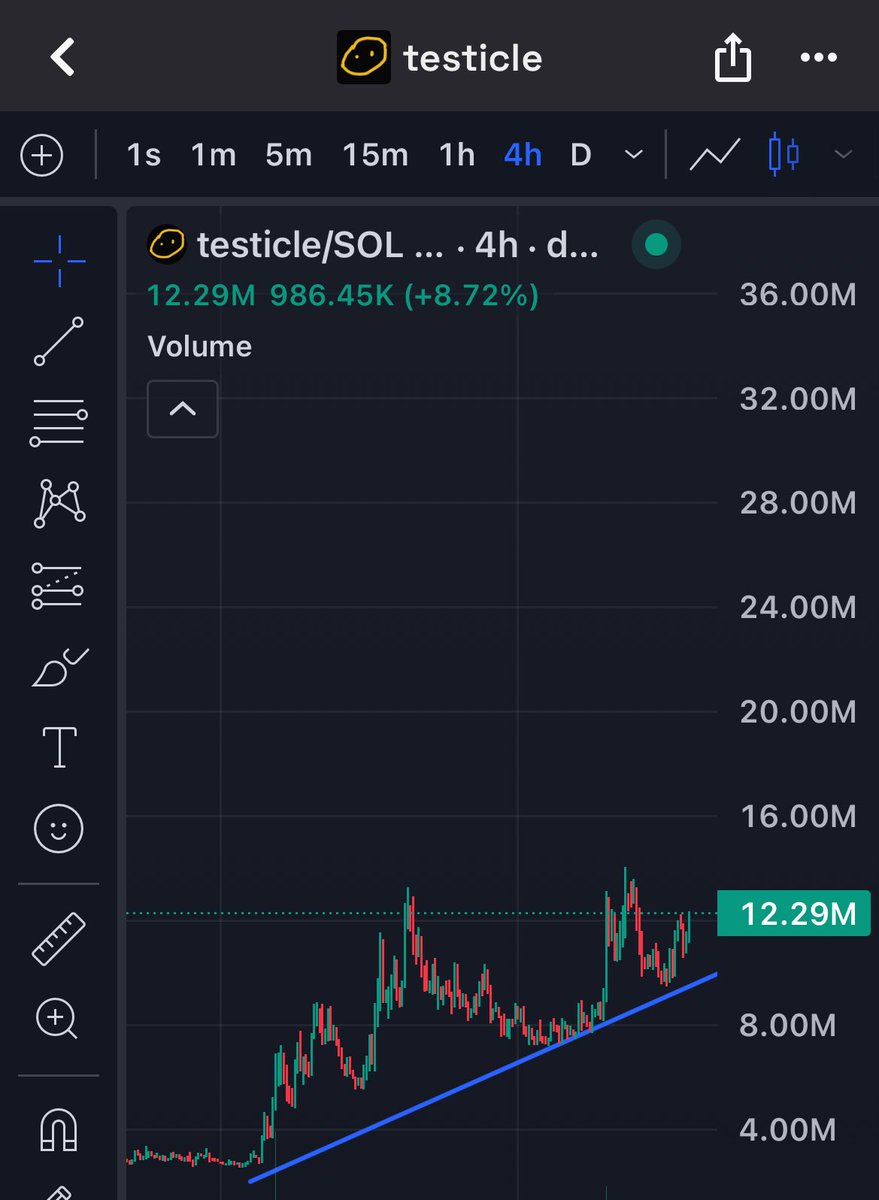Switch chart to line style
879x1200 pixels.
pyautogui.click(x=715, y=155)
